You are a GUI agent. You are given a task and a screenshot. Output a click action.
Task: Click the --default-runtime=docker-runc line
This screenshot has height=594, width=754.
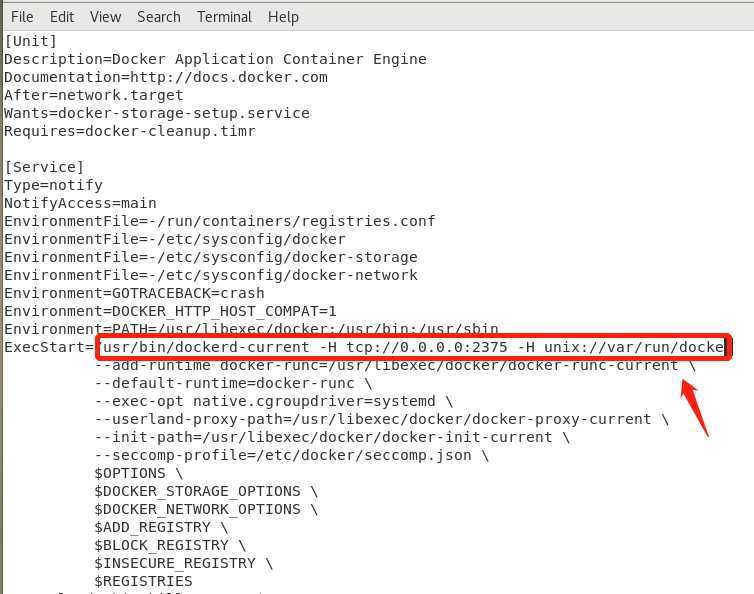point(233,383)
